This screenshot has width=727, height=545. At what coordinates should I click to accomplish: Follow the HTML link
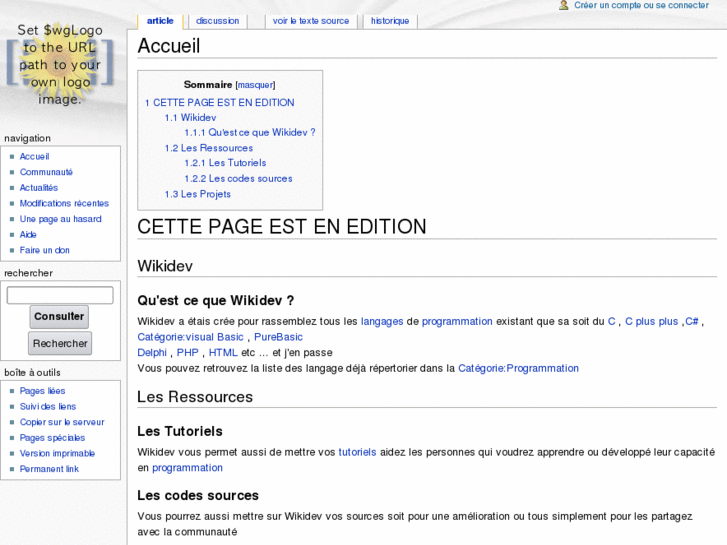223,353
